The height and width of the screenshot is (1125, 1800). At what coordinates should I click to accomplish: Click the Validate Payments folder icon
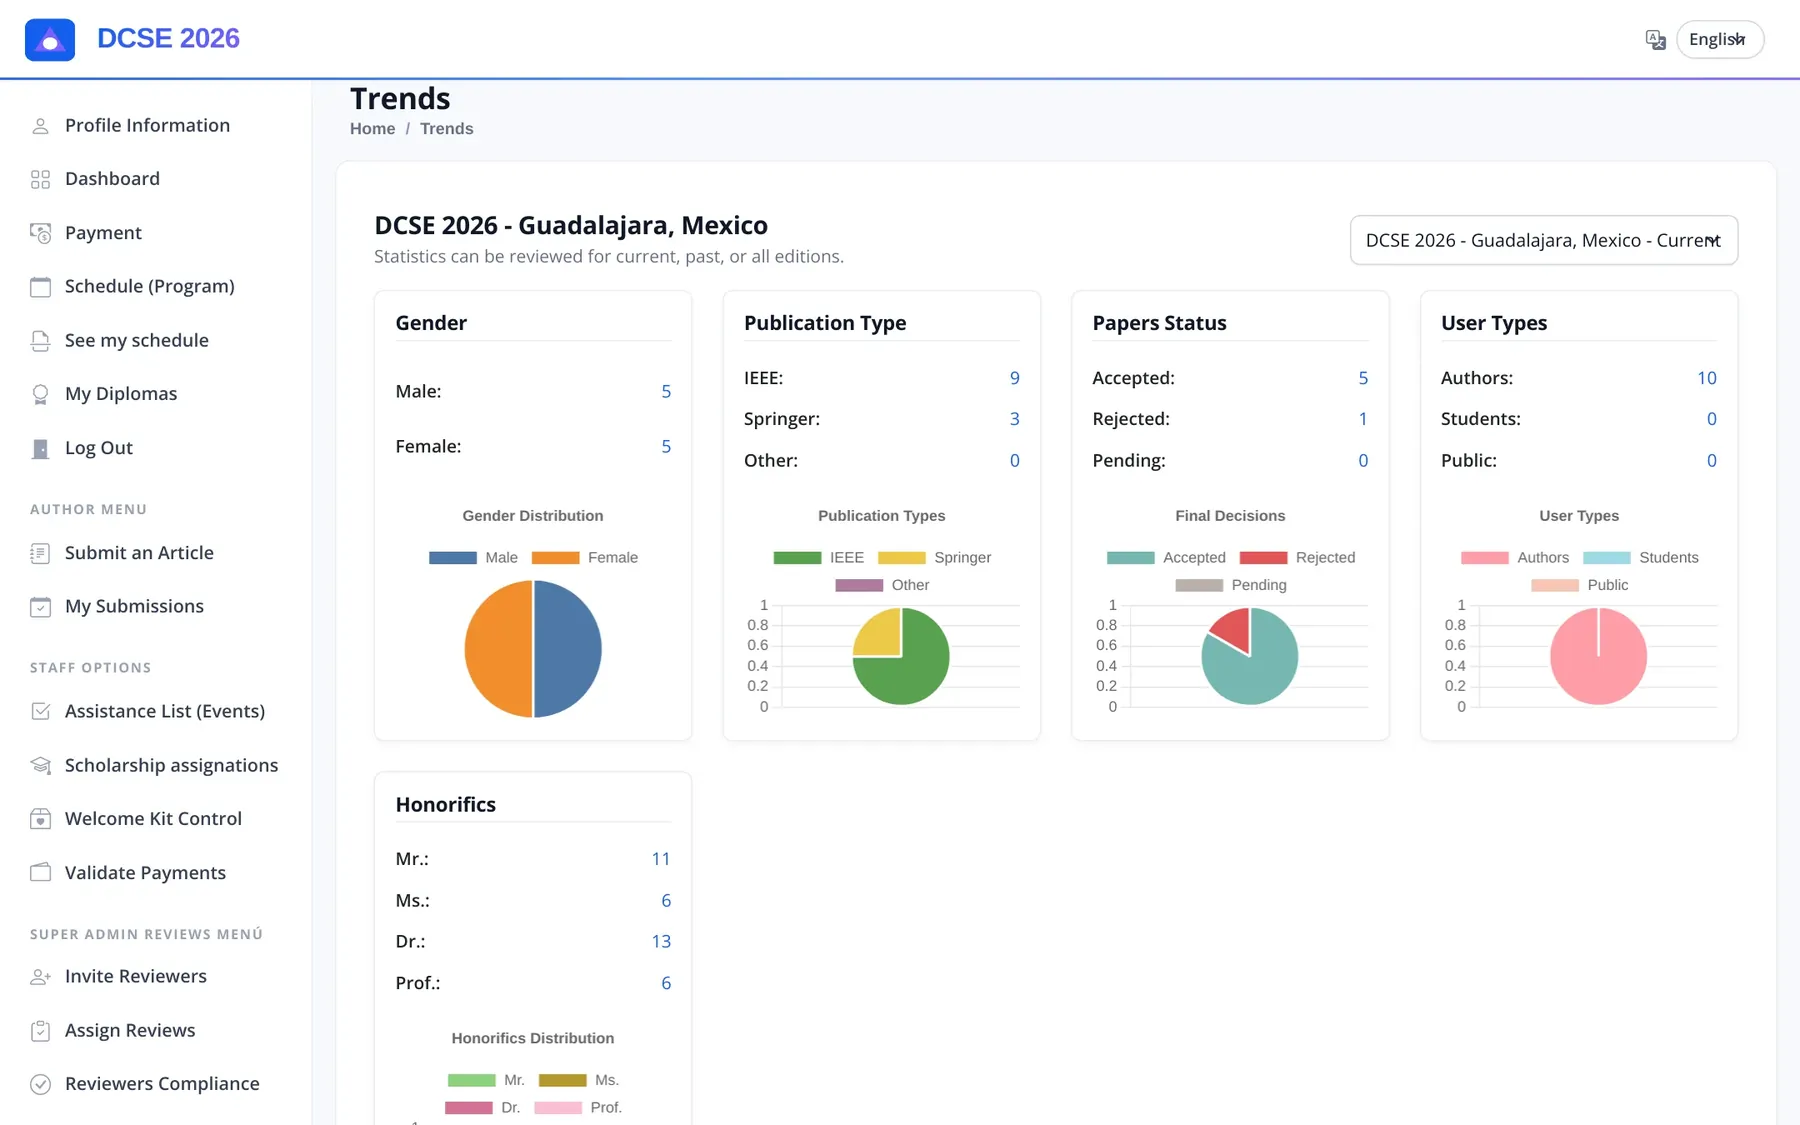tap(40, 873)
